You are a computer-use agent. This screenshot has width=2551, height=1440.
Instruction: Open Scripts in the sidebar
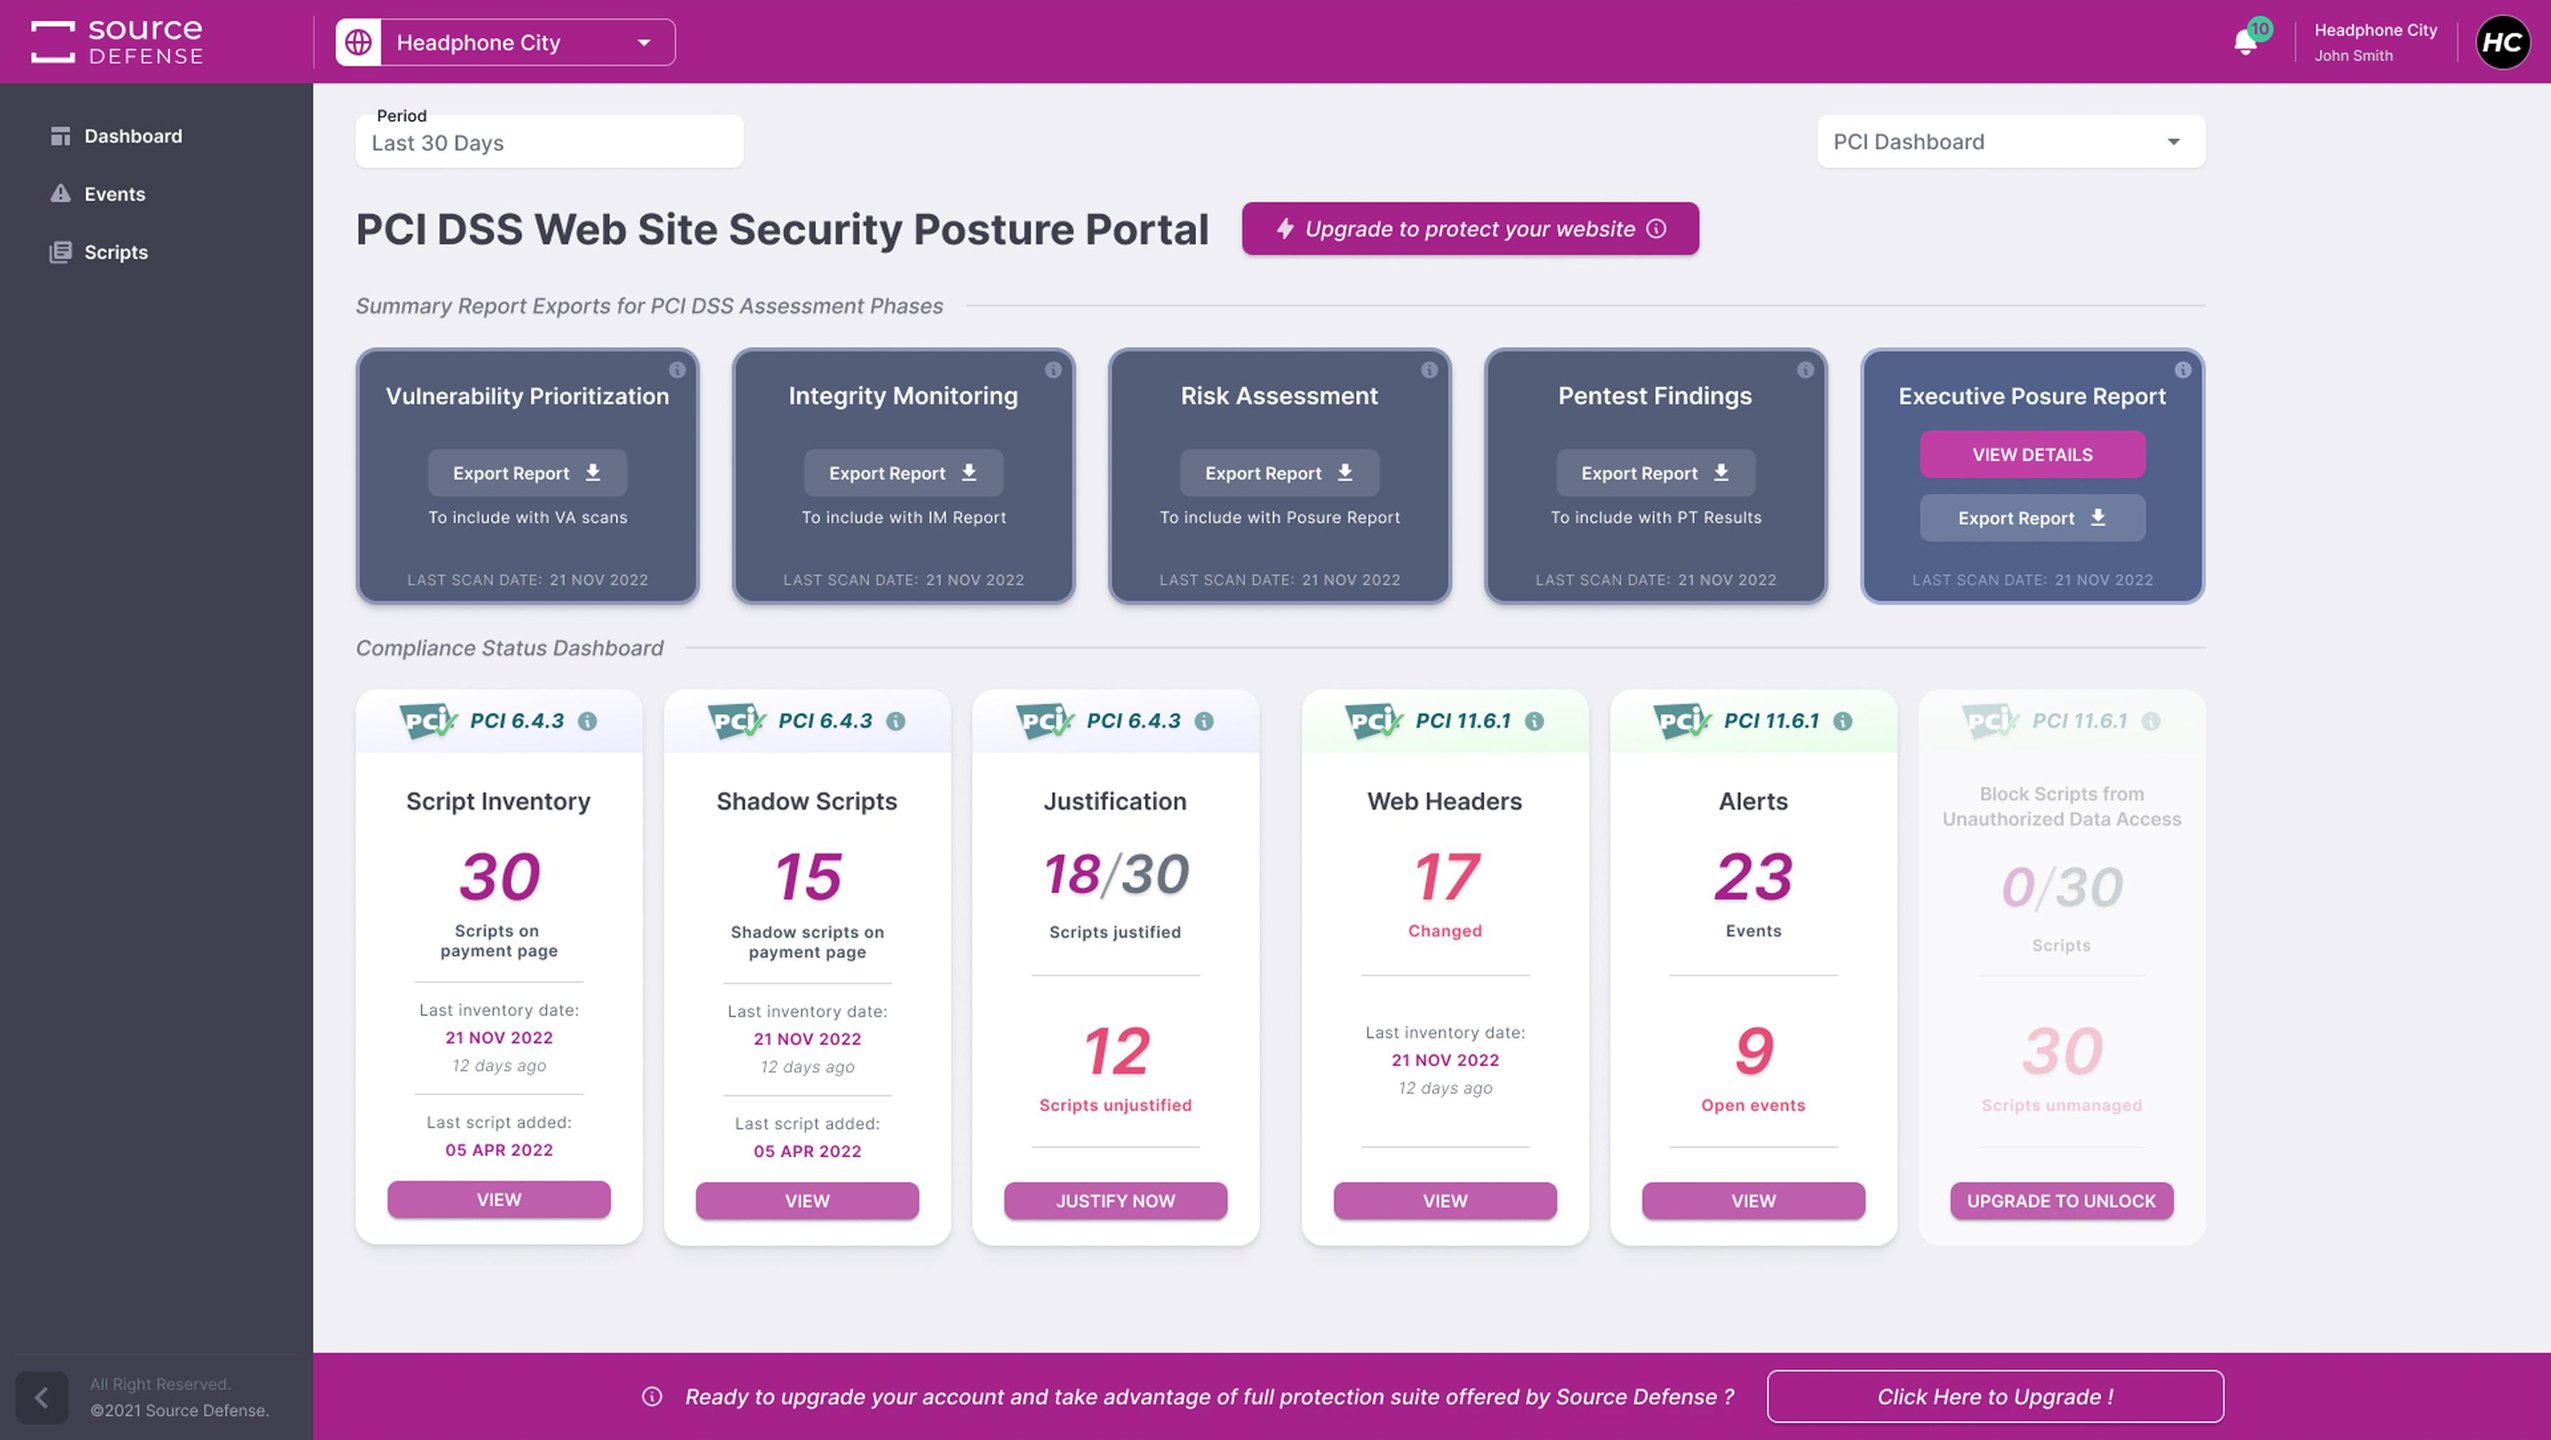click(115, 252)
